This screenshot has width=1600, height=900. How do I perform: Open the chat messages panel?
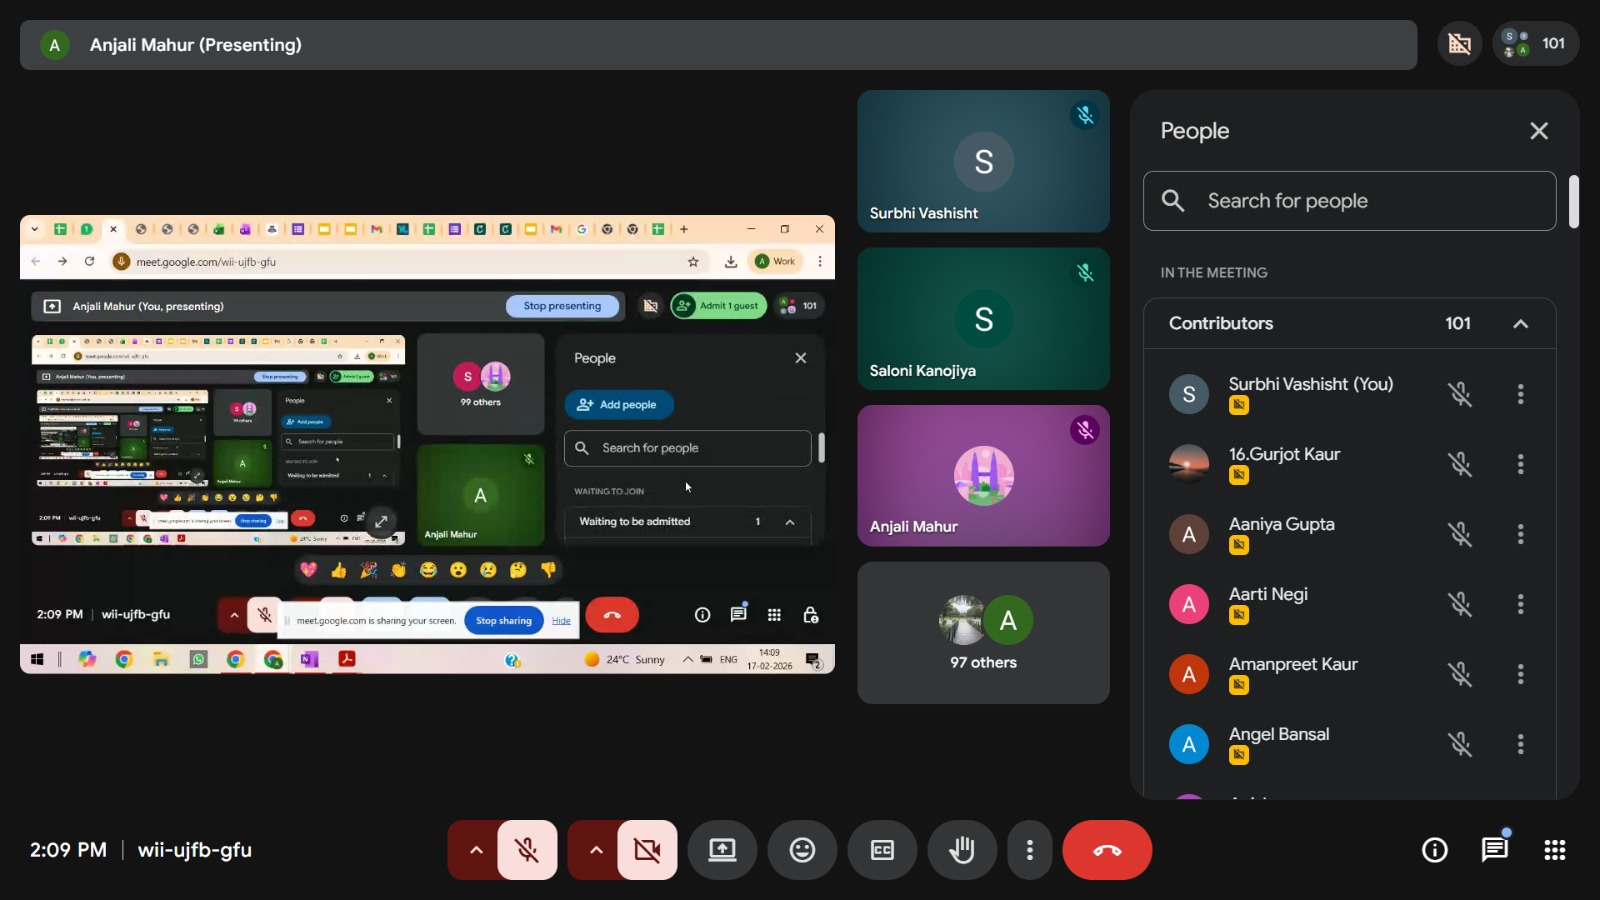pos(1494,850)
